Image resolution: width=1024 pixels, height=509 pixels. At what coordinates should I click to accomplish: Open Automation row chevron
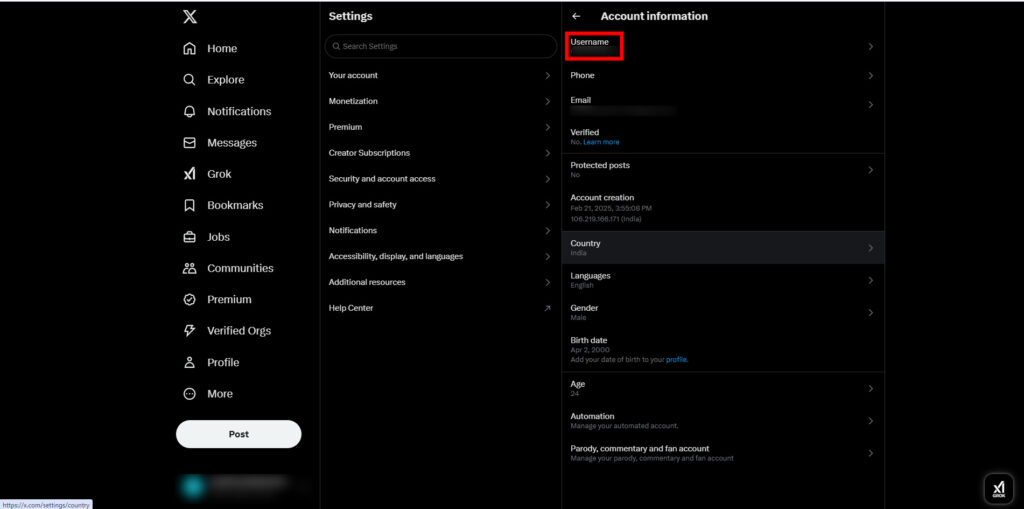[x=871, y=421]
